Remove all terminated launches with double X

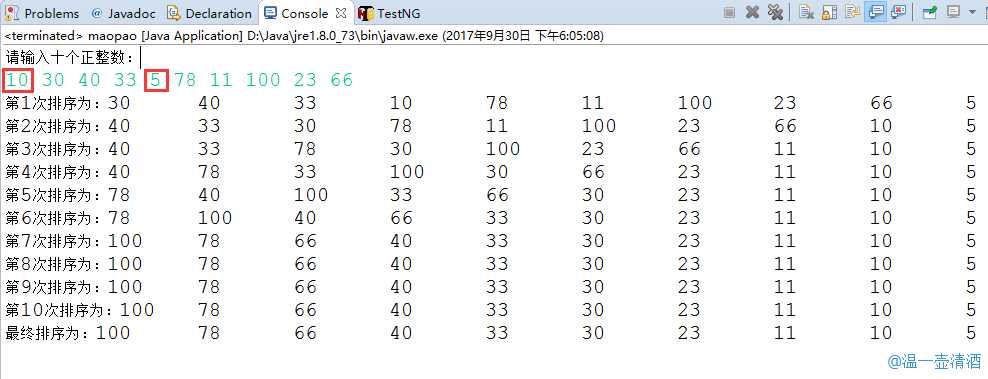pos(776,12)
